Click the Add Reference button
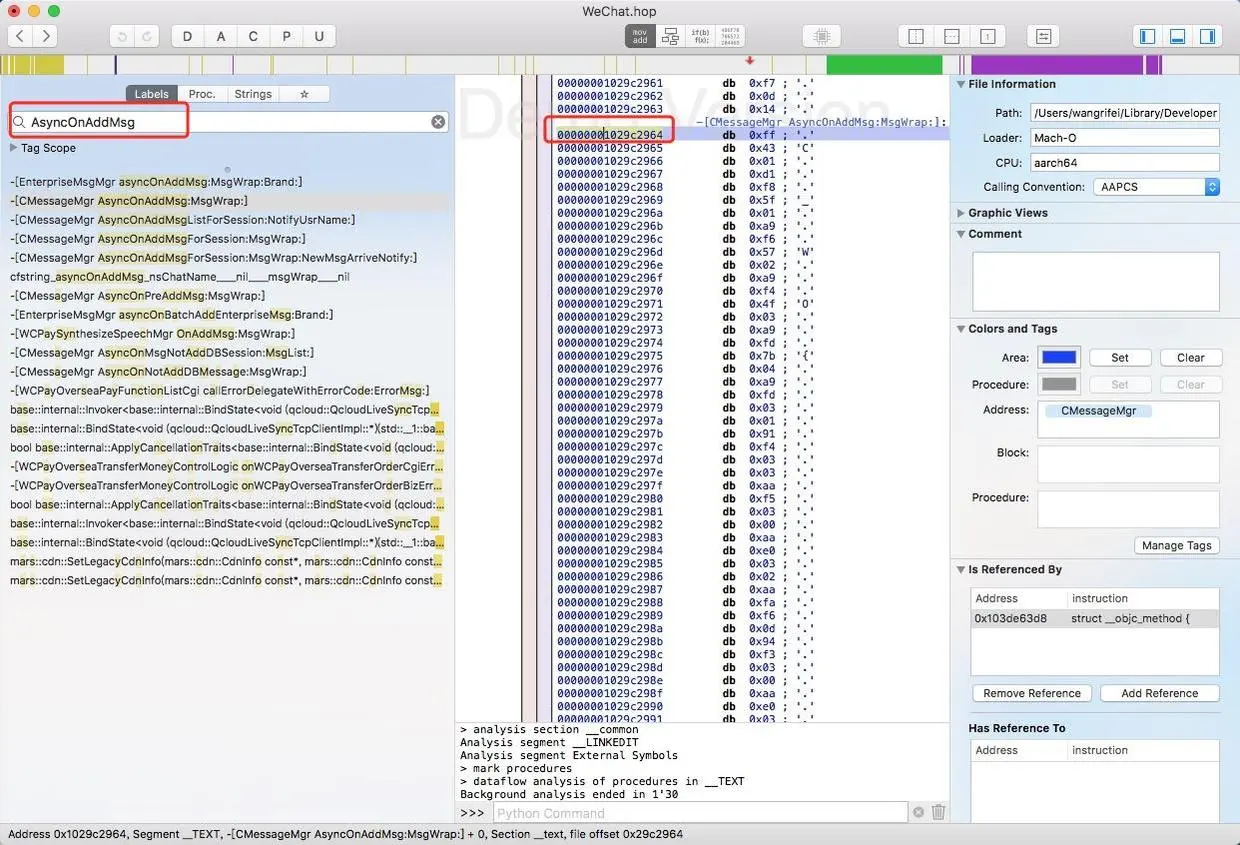The image size is (1240, 845). (x=1159, y=693)
